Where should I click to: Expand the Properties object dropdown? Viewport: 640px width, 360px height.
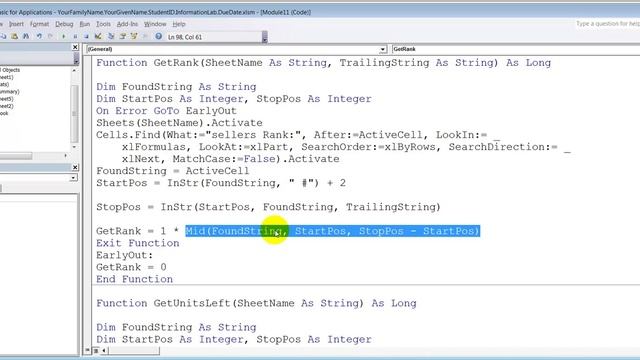73,178
